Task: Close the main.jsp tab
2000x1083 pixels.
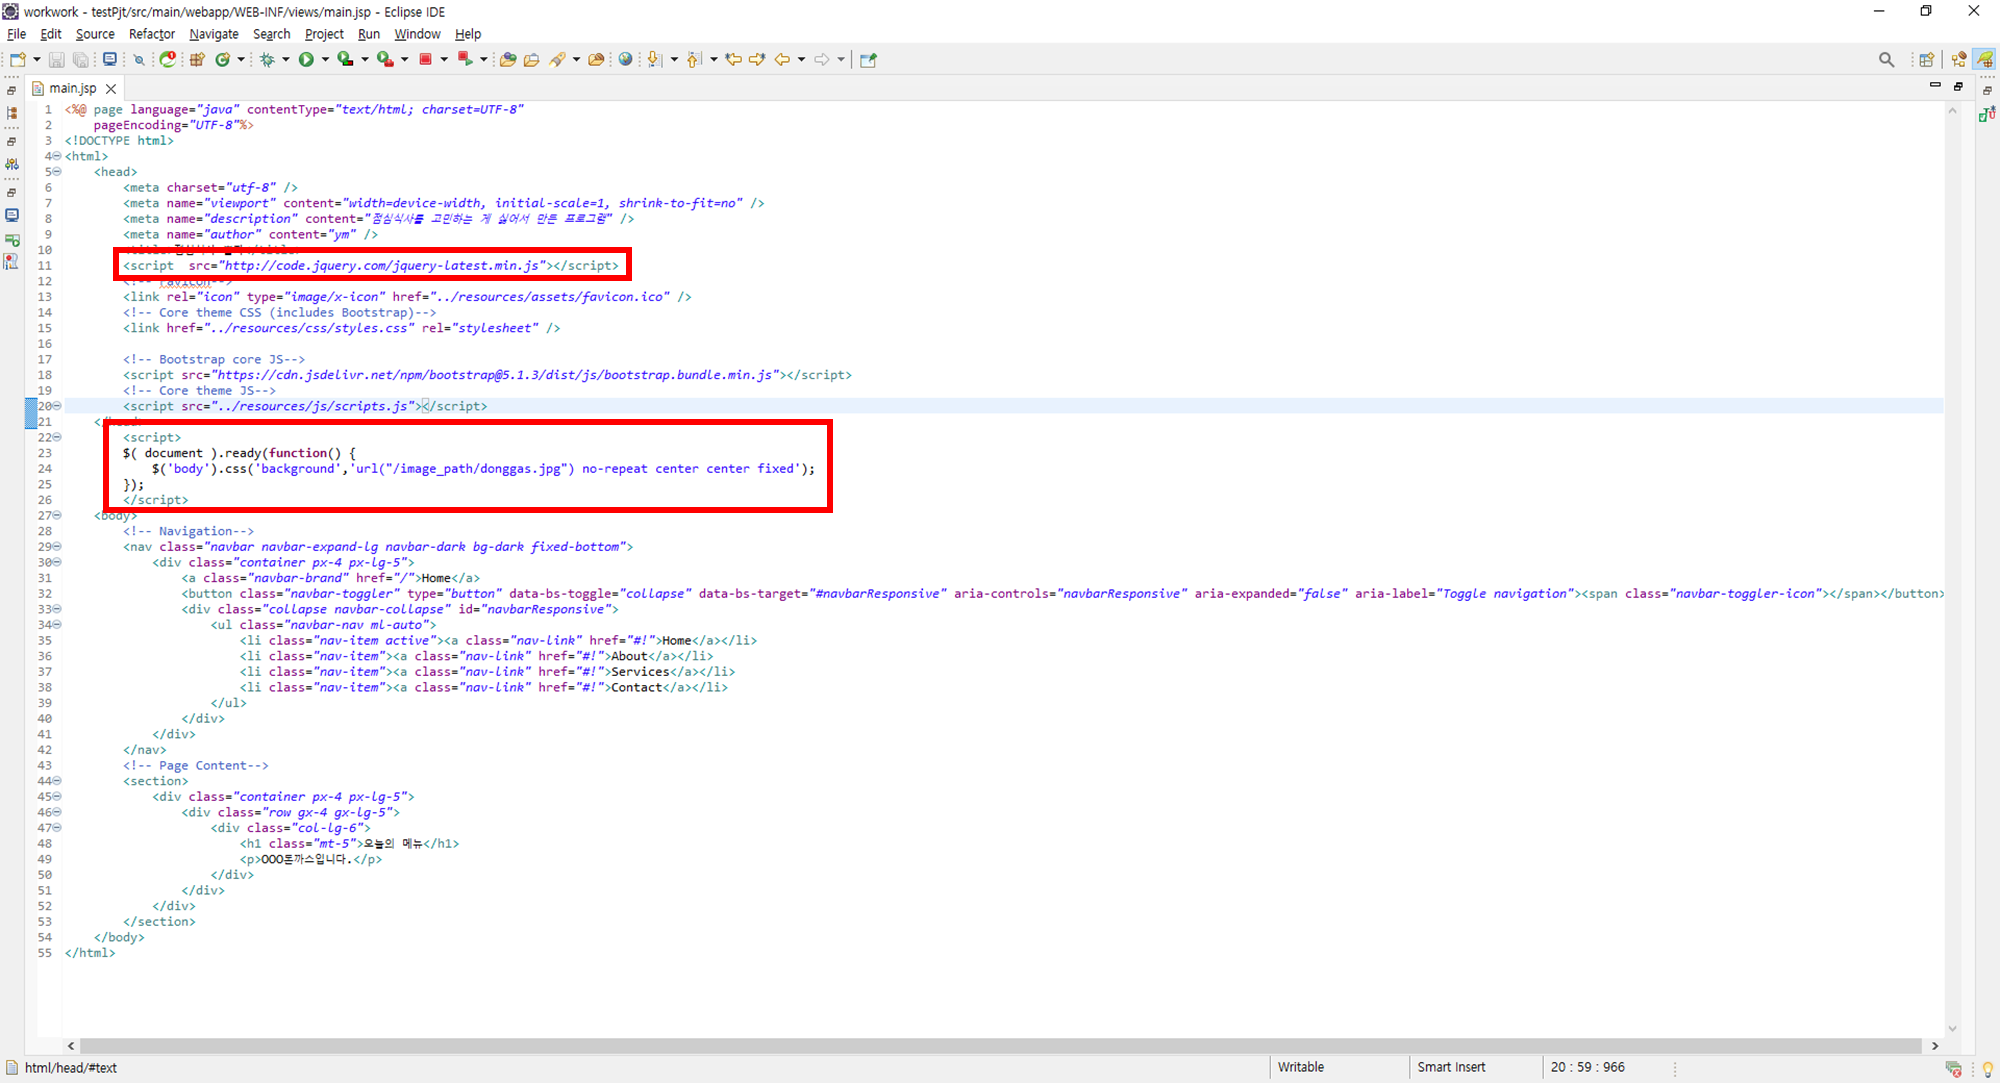Action: (x=111, y=89)
